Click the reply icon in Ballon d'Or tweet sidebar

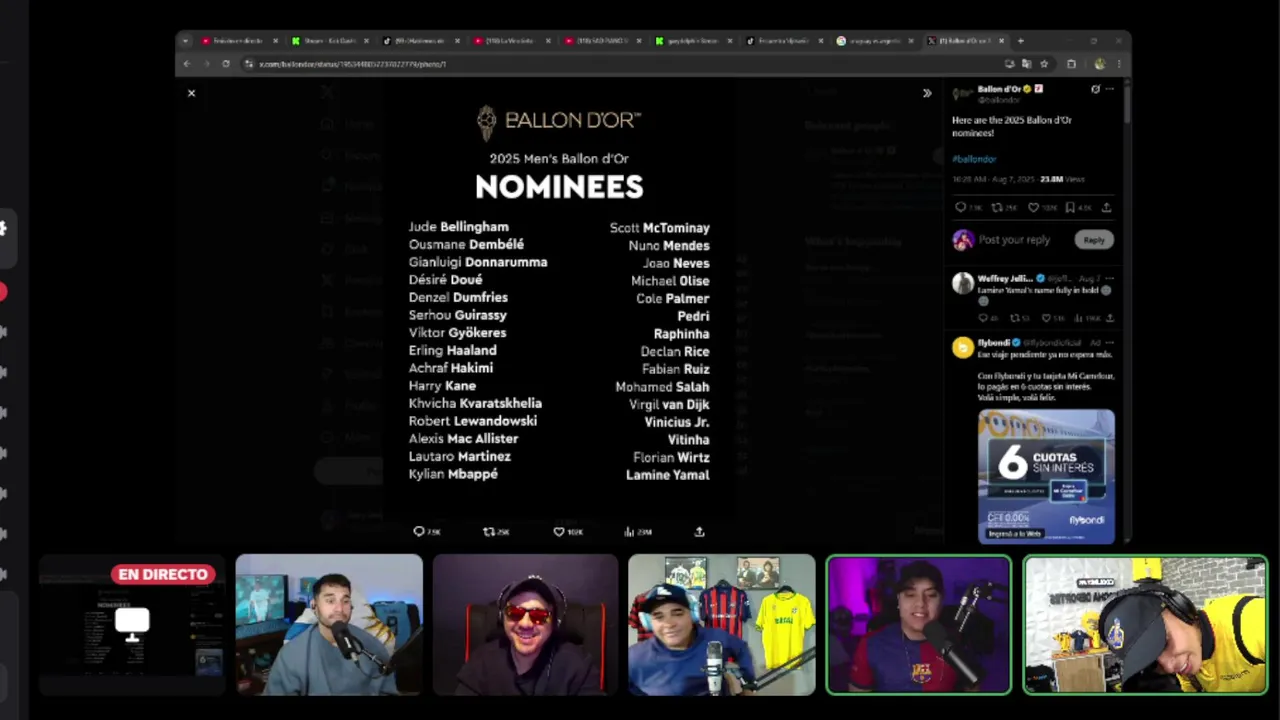coord(960,208)
